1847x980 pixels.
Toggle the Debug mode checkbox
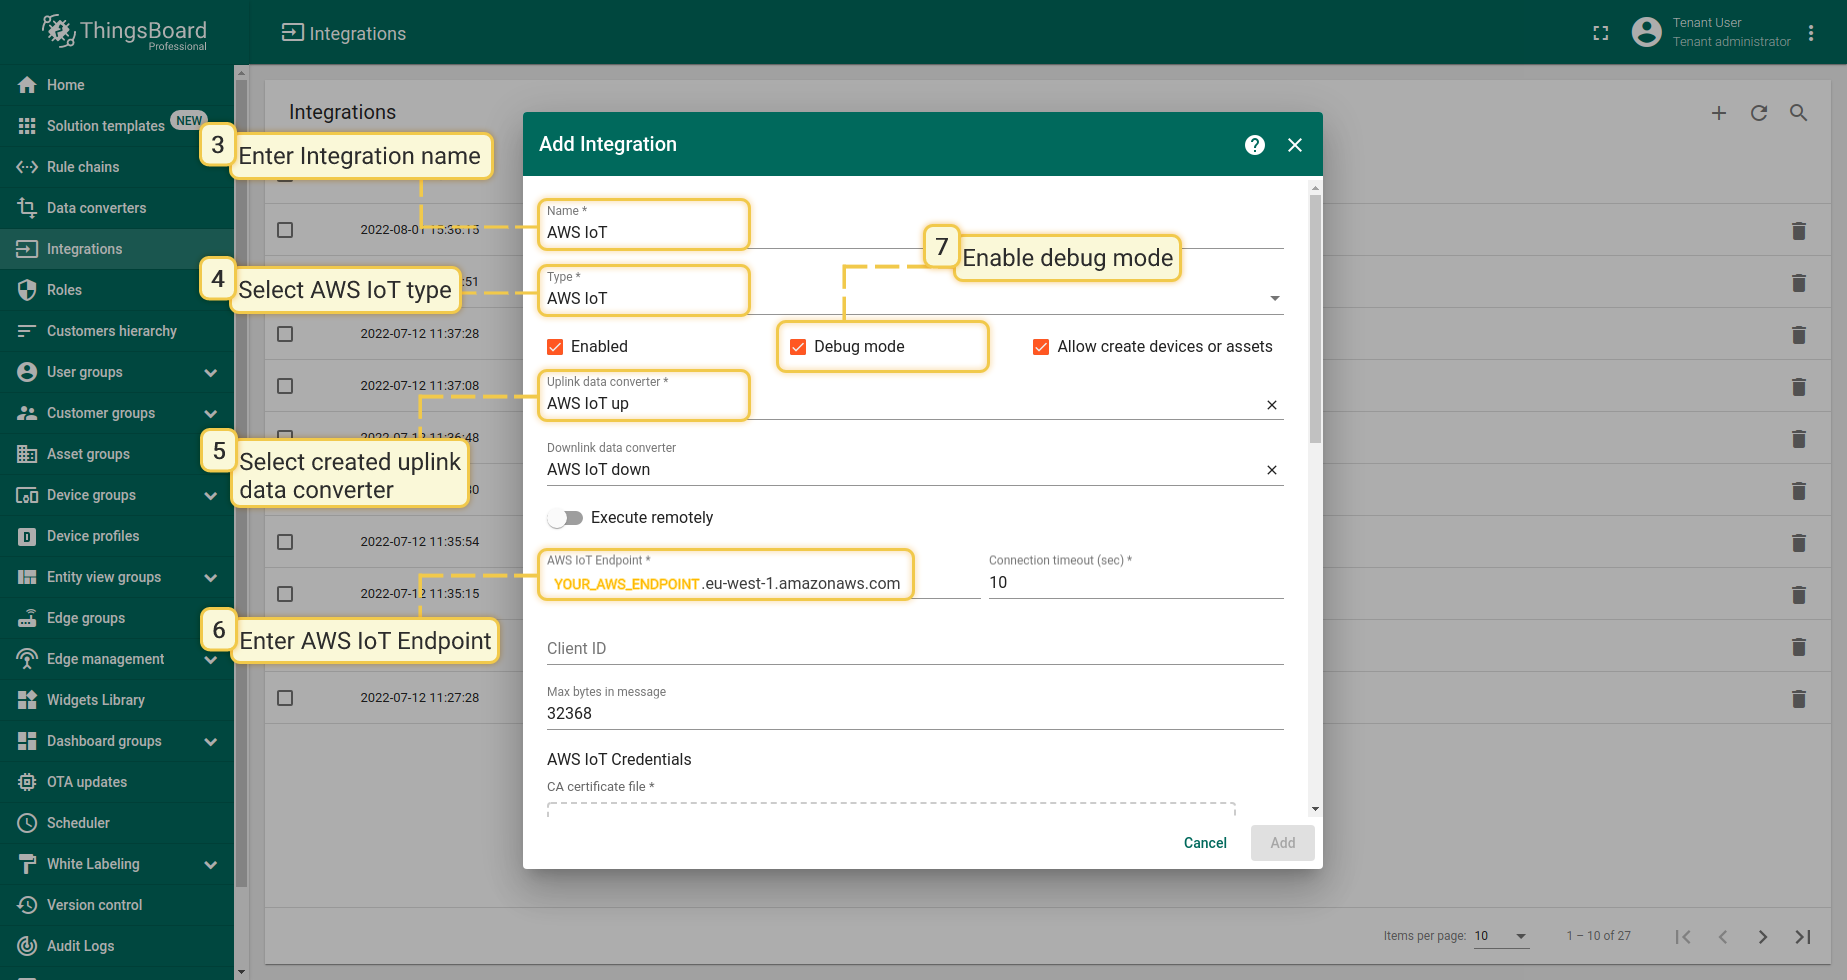[x=798, y=347]
